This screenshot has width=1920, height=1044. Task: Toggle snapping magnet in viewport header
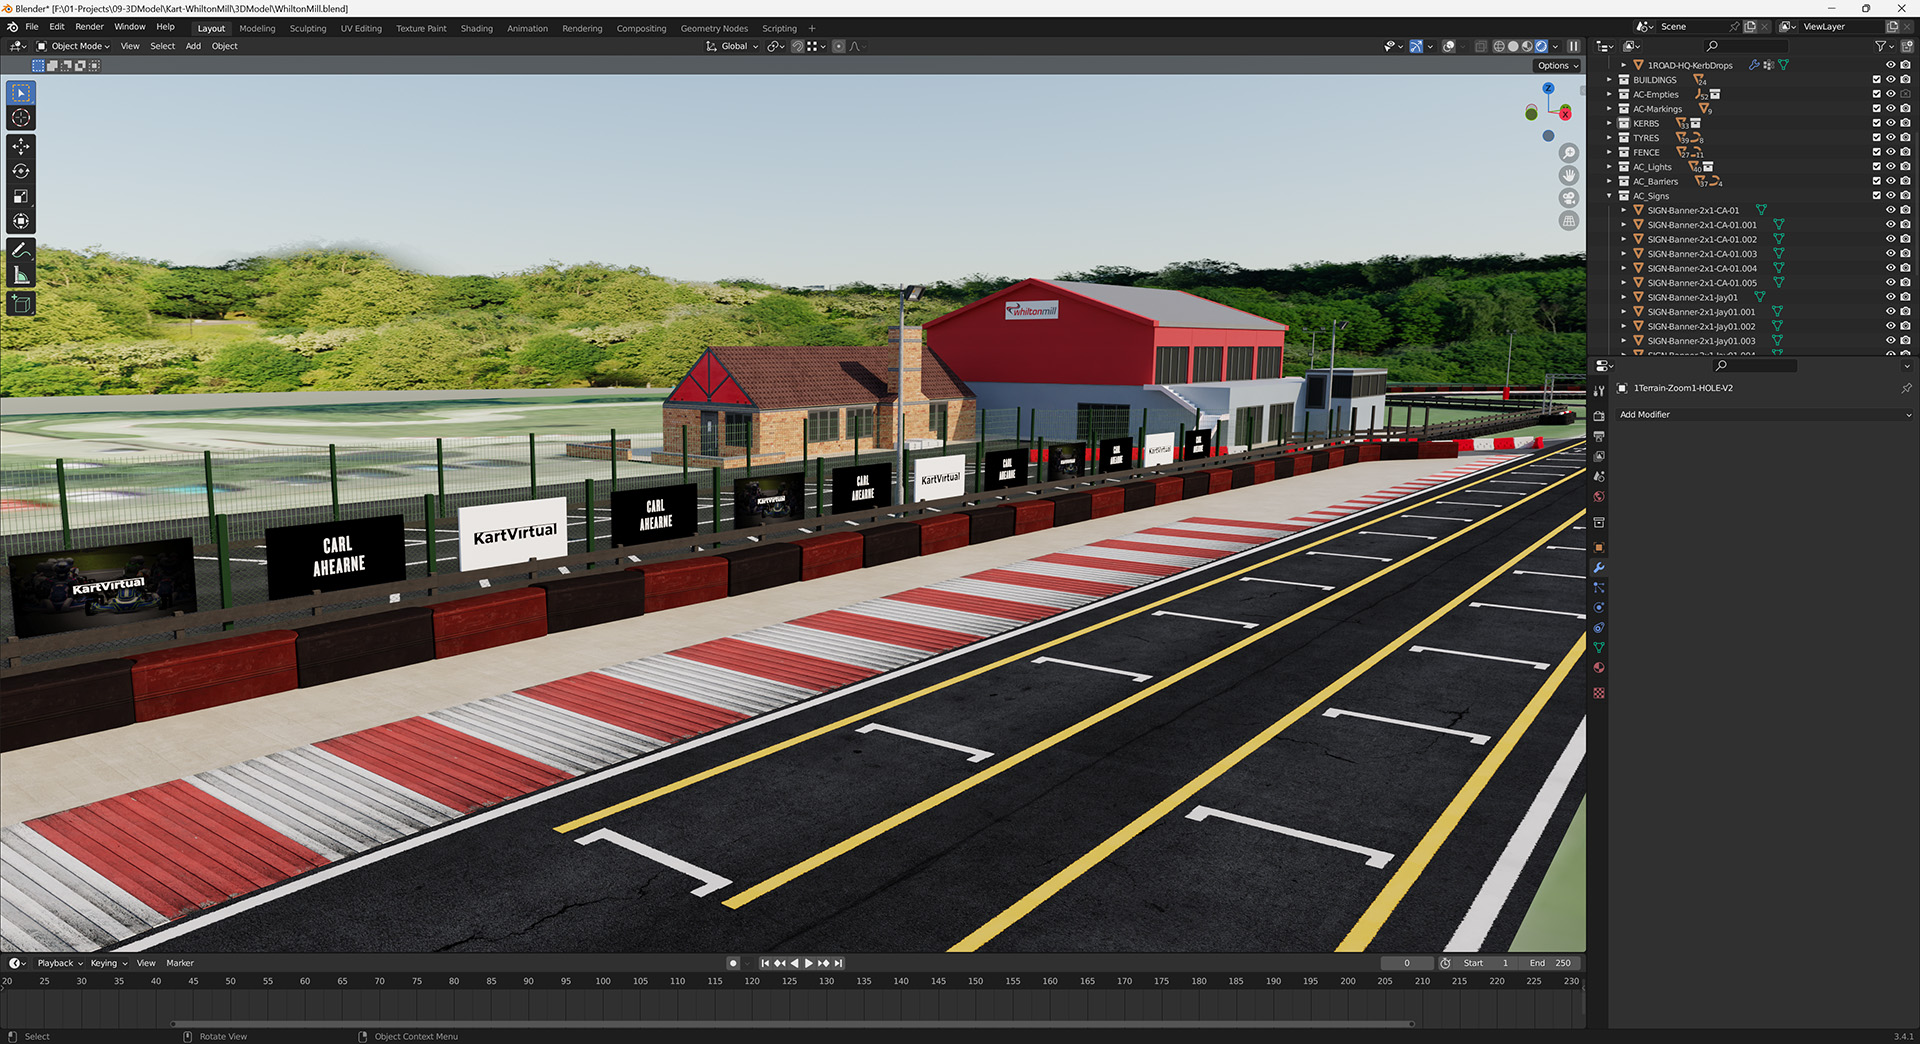click(797, 46)
